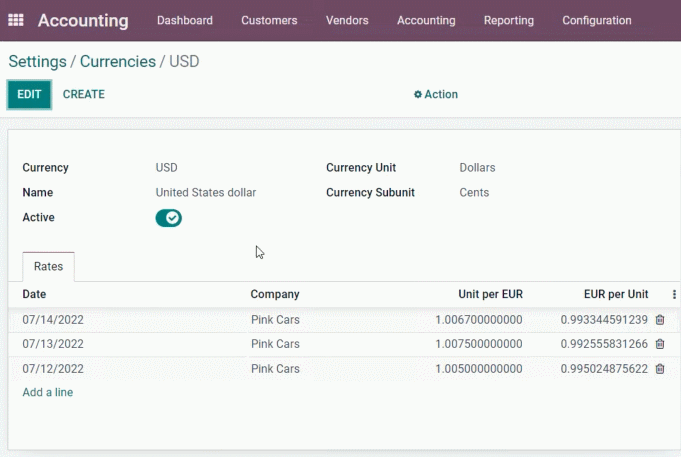
Task: Click the EDIT button
Action: 29,94
